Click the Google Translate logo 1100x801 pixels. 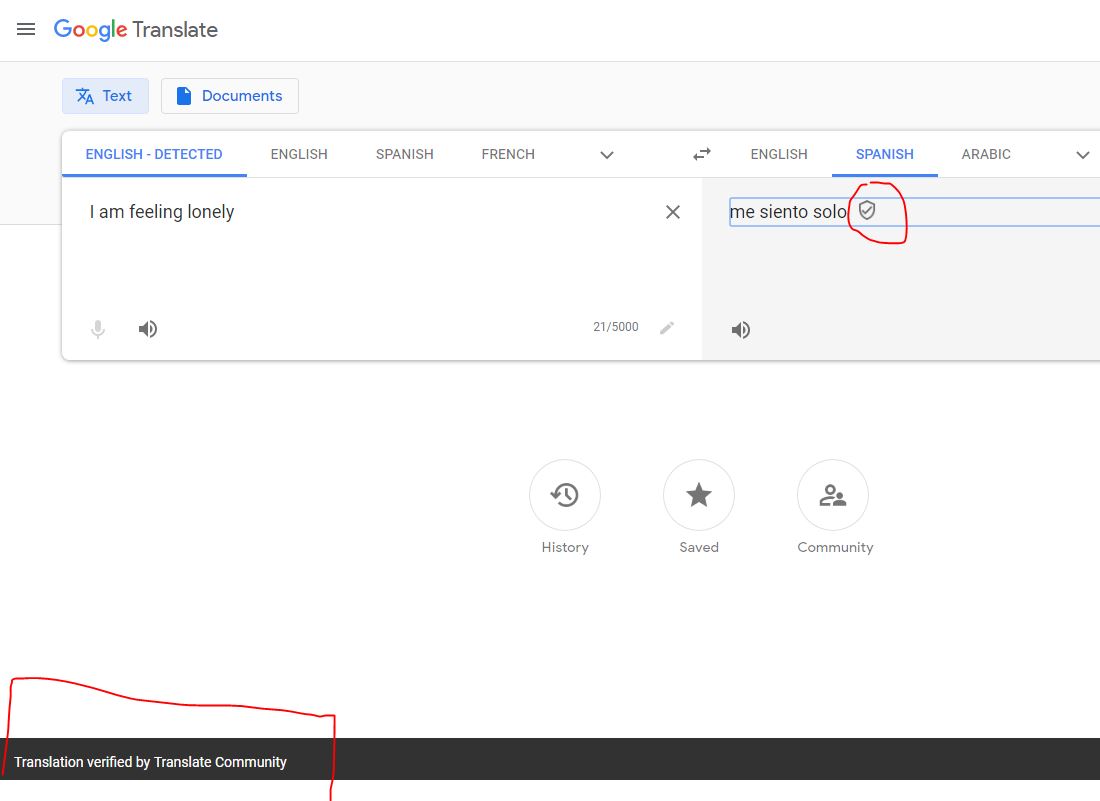136,29
